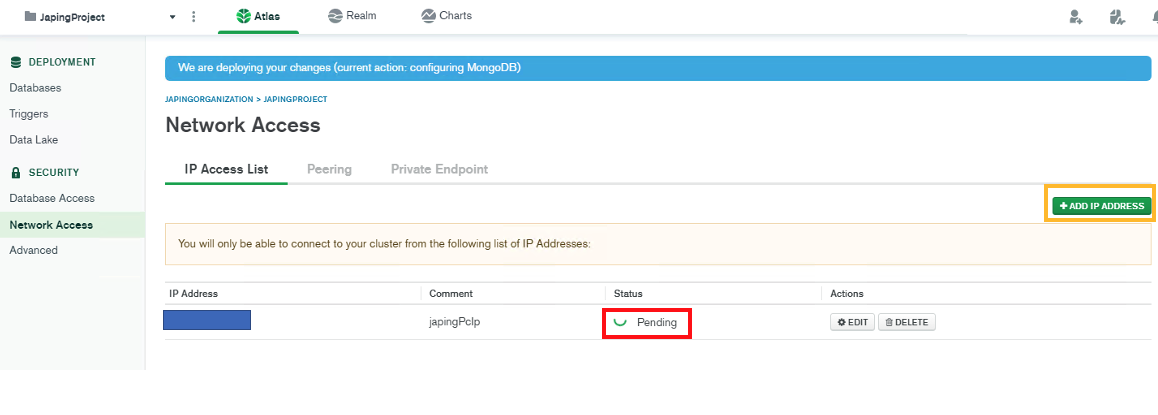Click the Security section lock icon
Screen dimensions: 1158x415
(16, 173)
